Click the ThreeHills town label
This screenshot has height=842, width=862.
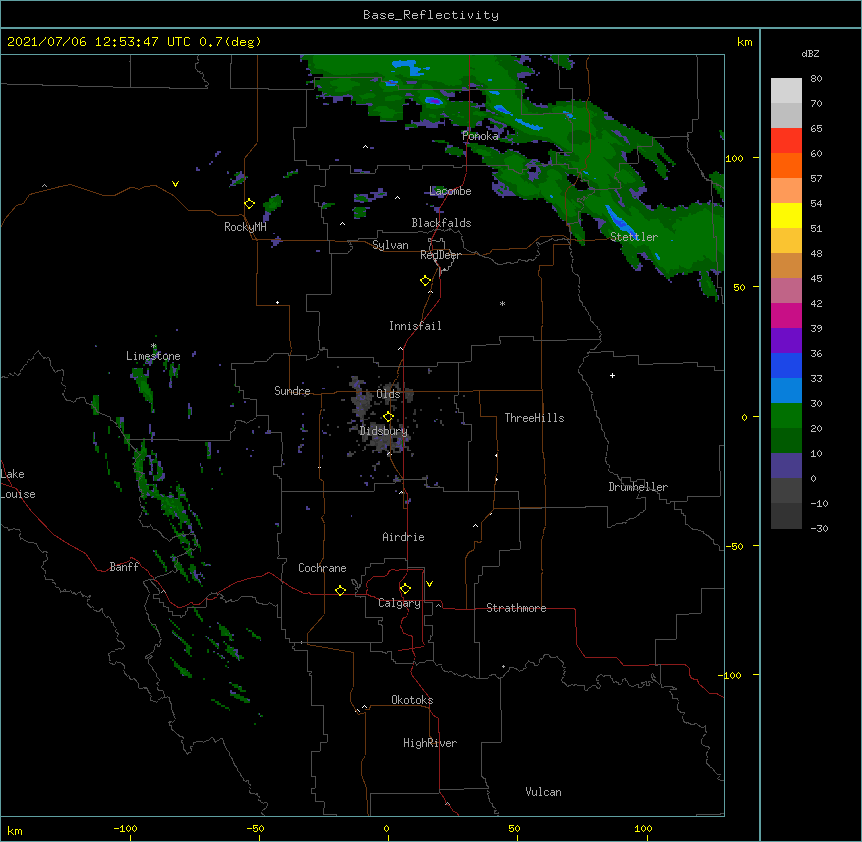tap(534, 418)
